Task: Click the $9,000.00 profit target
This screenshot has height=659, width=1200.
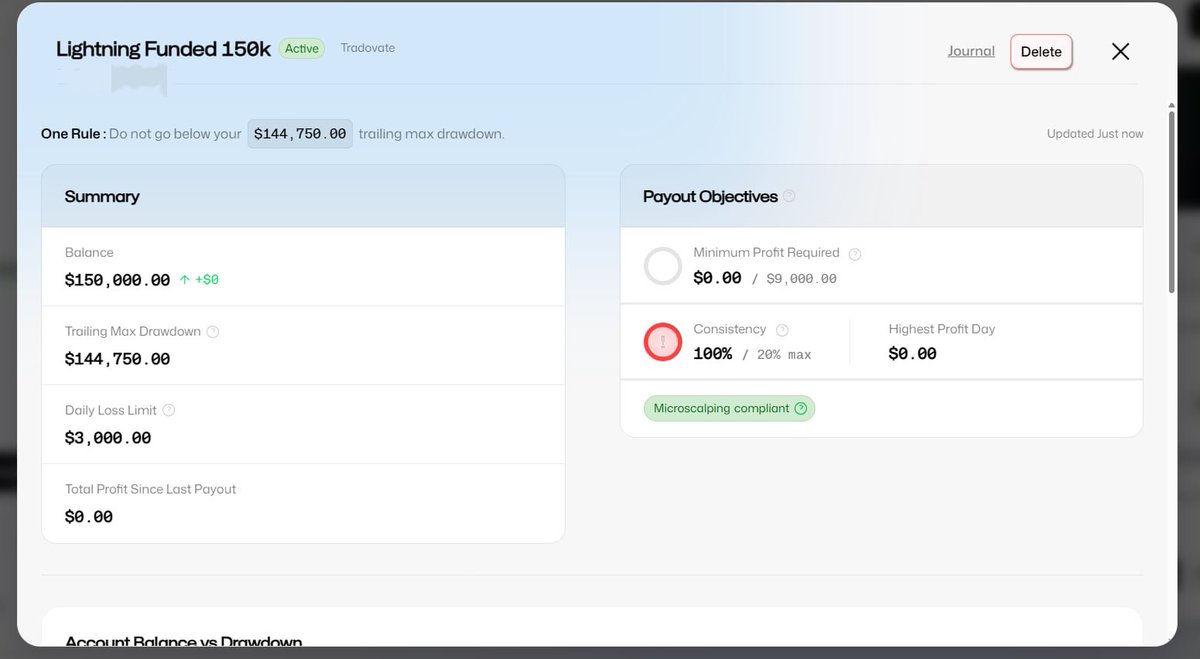Action: [x=801, y=279]
